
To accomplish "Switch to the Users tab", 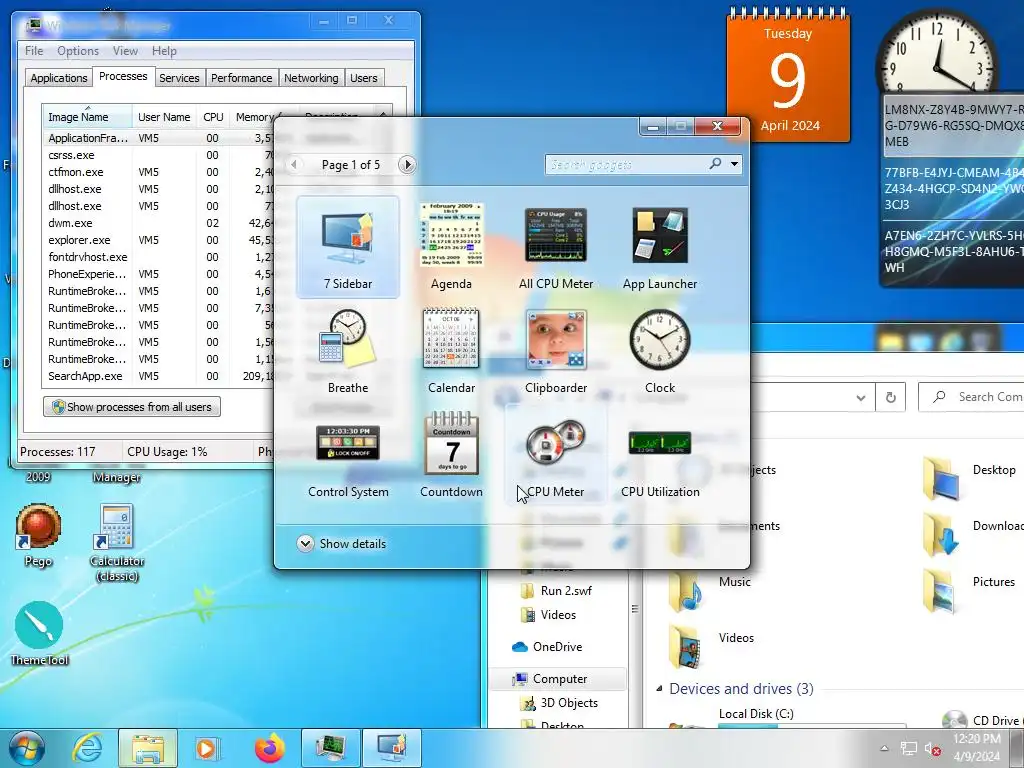I will click(x=364, y=78).
